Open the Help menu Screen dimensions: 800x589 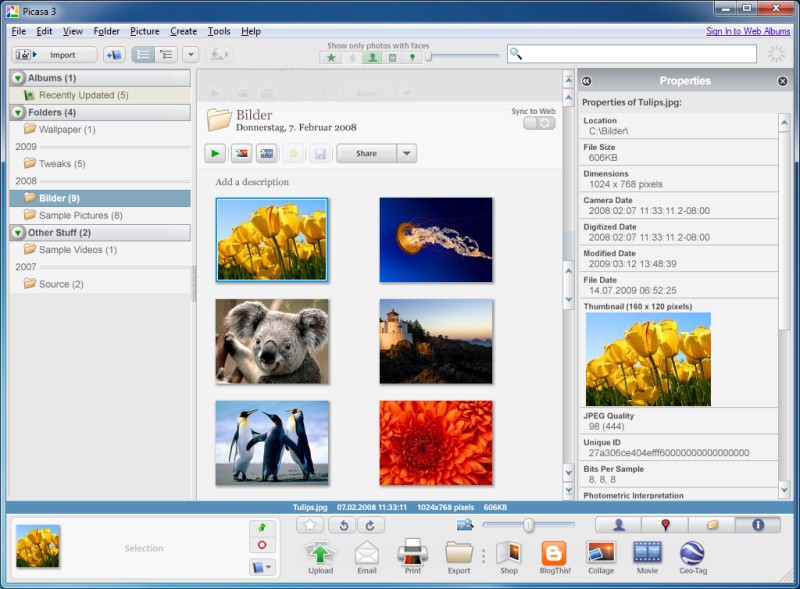coord(251,31)
